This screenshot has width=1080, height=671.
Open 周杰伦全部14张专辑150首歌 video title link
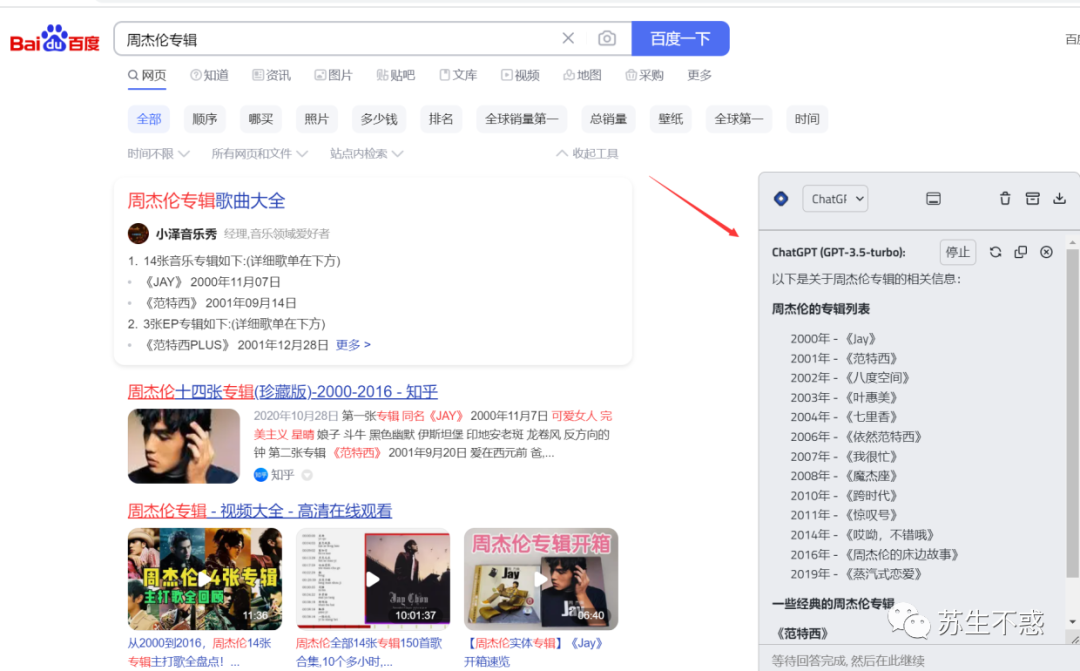click(368, 652)
